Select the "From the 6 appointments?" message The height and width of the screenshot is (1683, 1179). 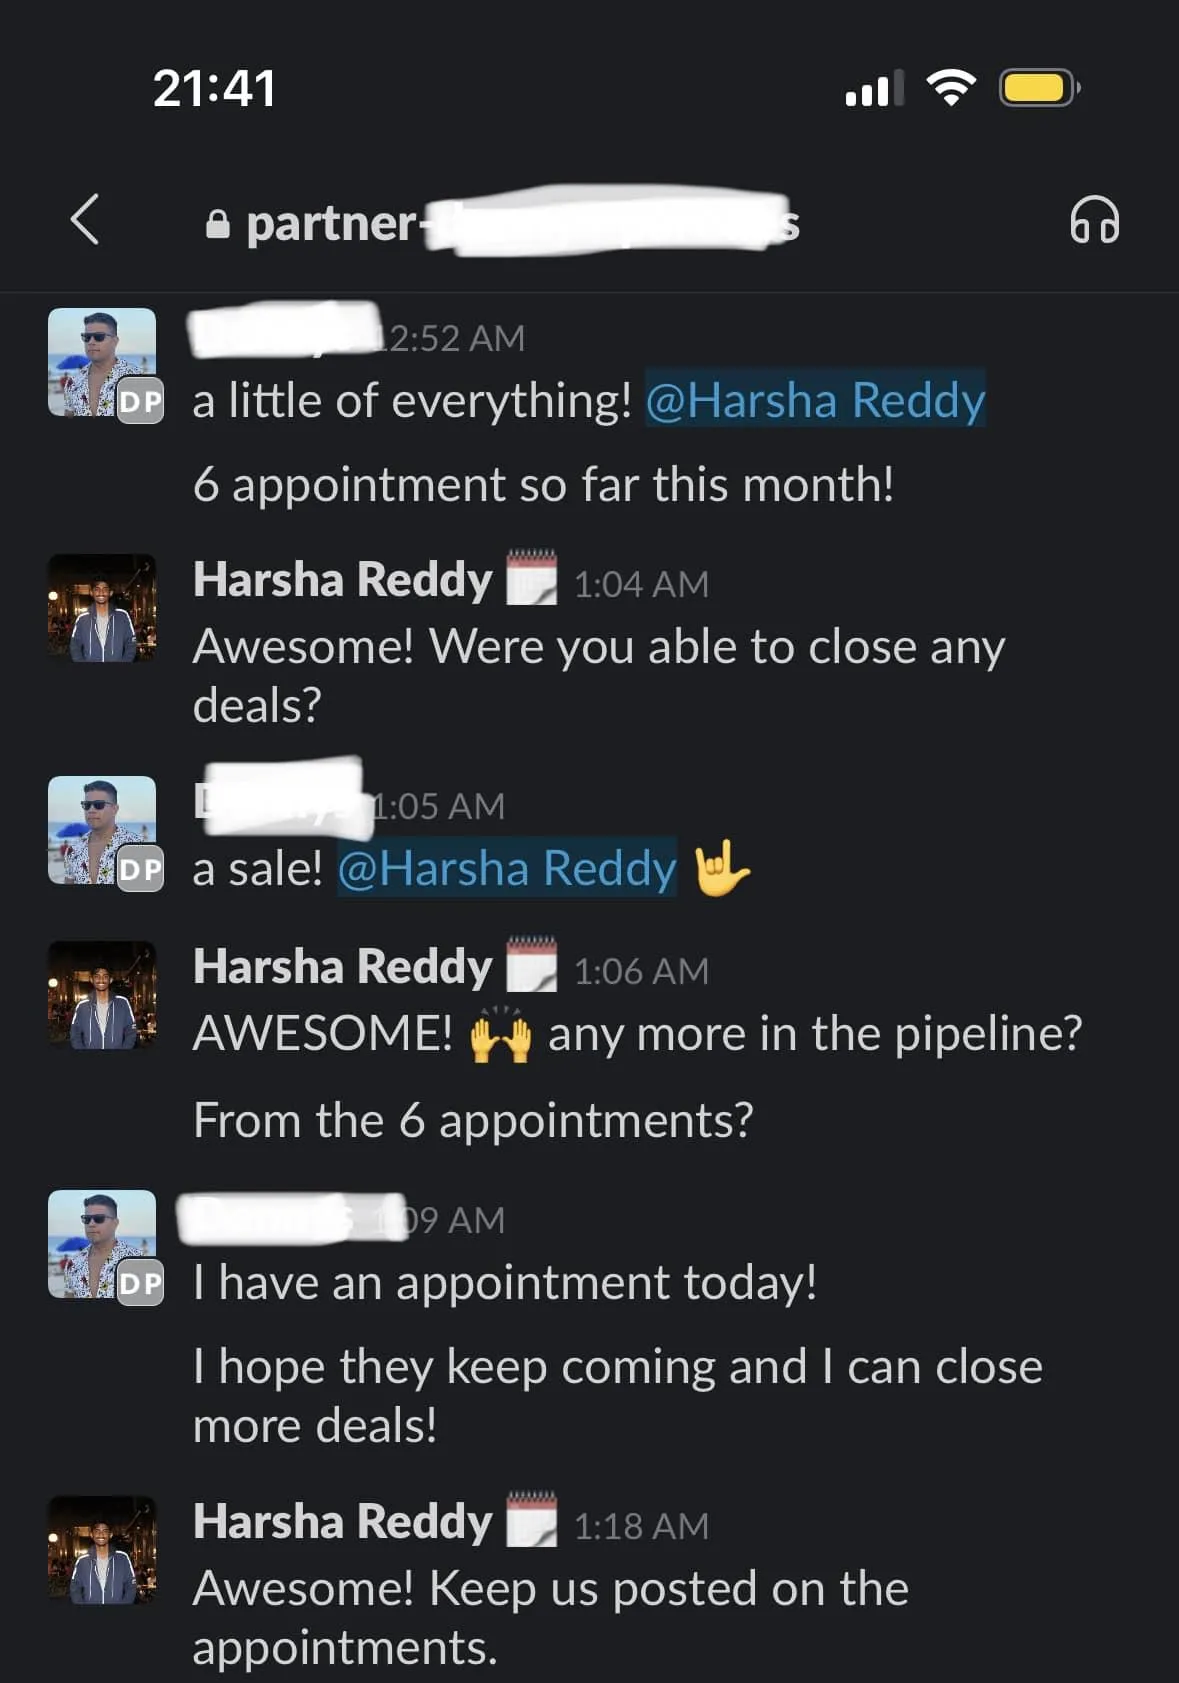coord(473,1120)
